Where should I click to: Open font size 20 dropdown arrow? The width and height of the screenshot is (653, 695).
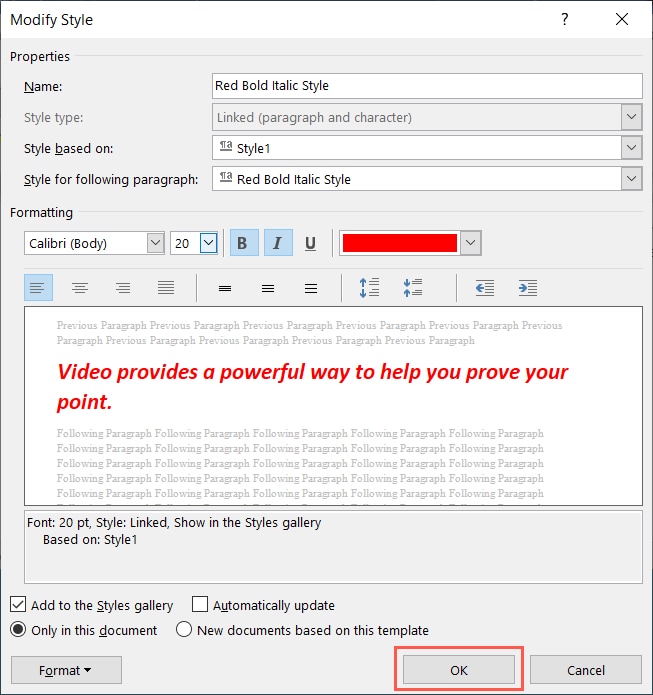click(208, 243)
